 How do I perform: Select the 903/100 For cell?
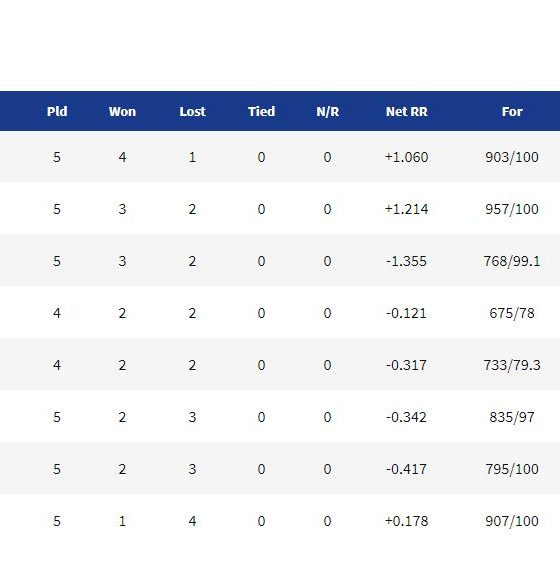click(x=512, y=157)
